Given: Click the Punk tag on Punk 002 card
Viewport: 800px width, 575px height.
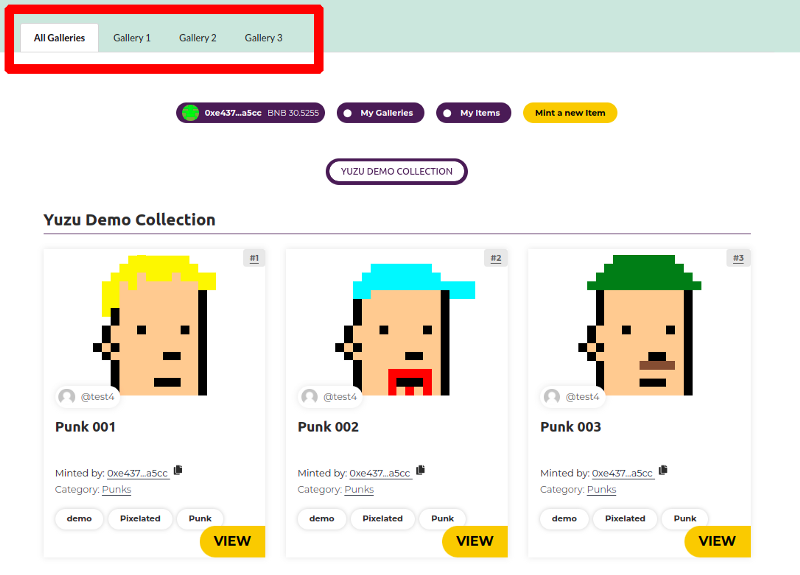Looking at the screenshot, I should pyautogui.click(x=442, y=518).
